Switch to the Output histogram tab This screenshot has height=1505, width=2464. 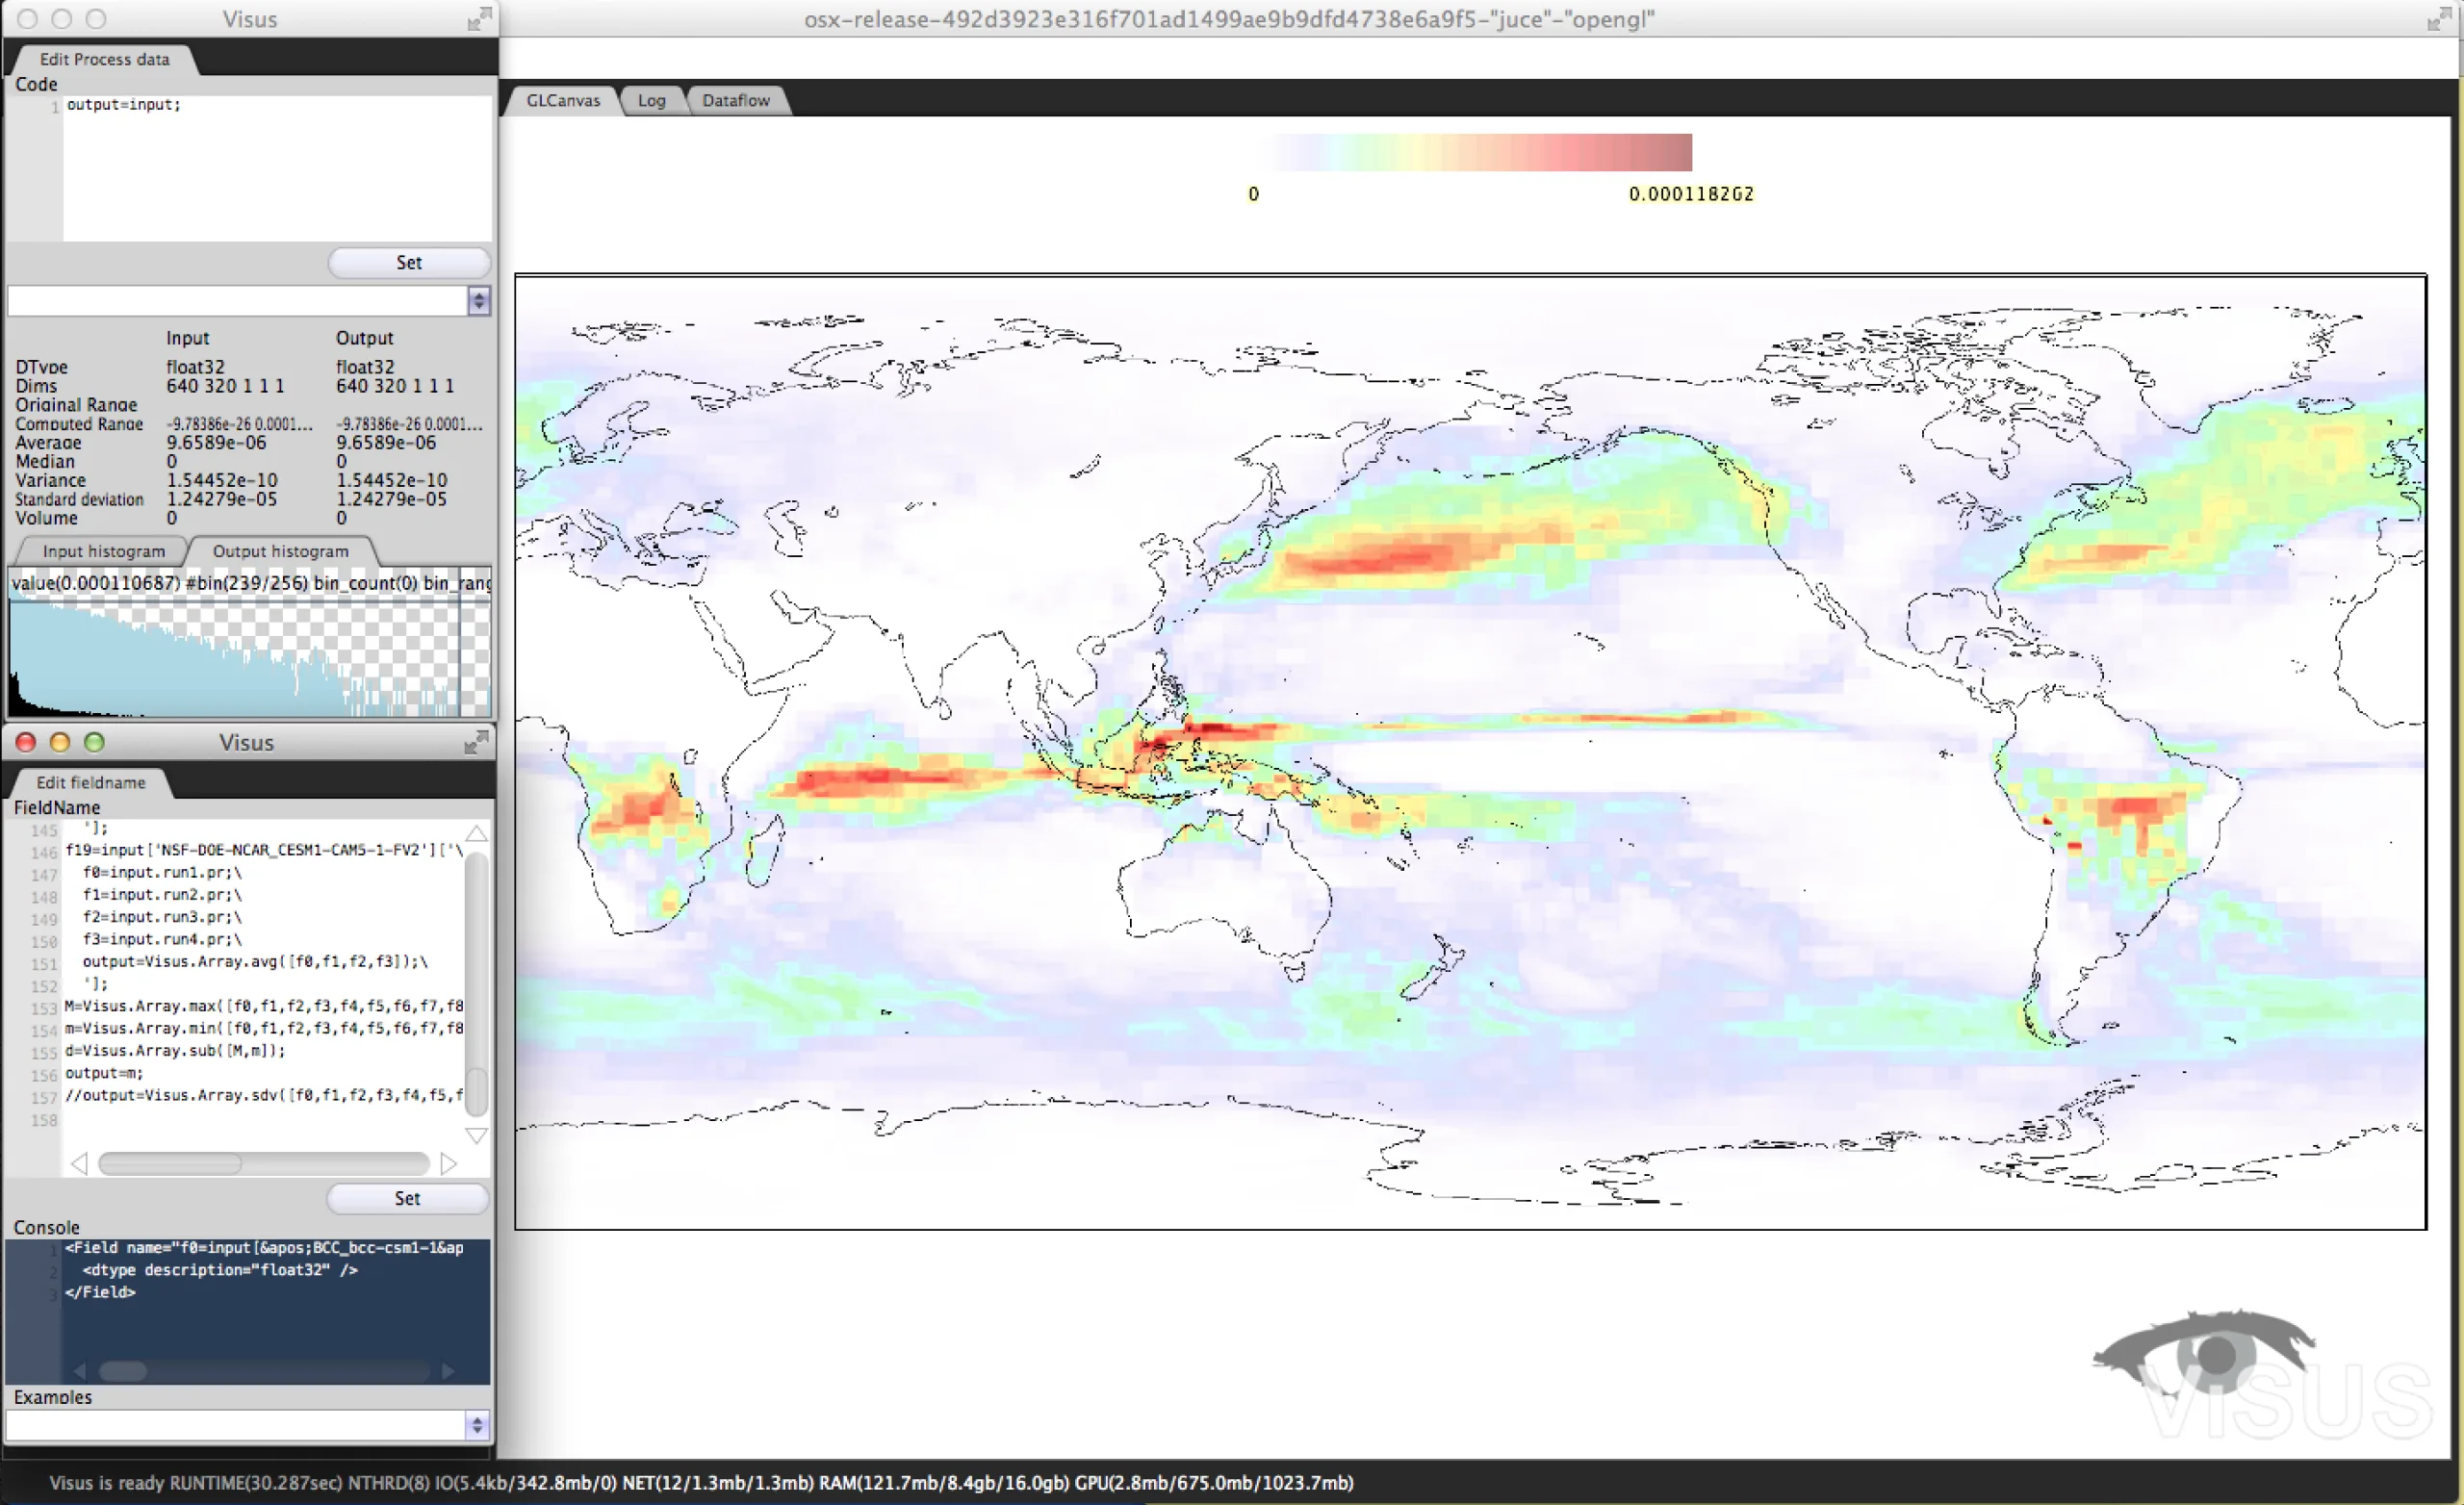coord(281,552)
